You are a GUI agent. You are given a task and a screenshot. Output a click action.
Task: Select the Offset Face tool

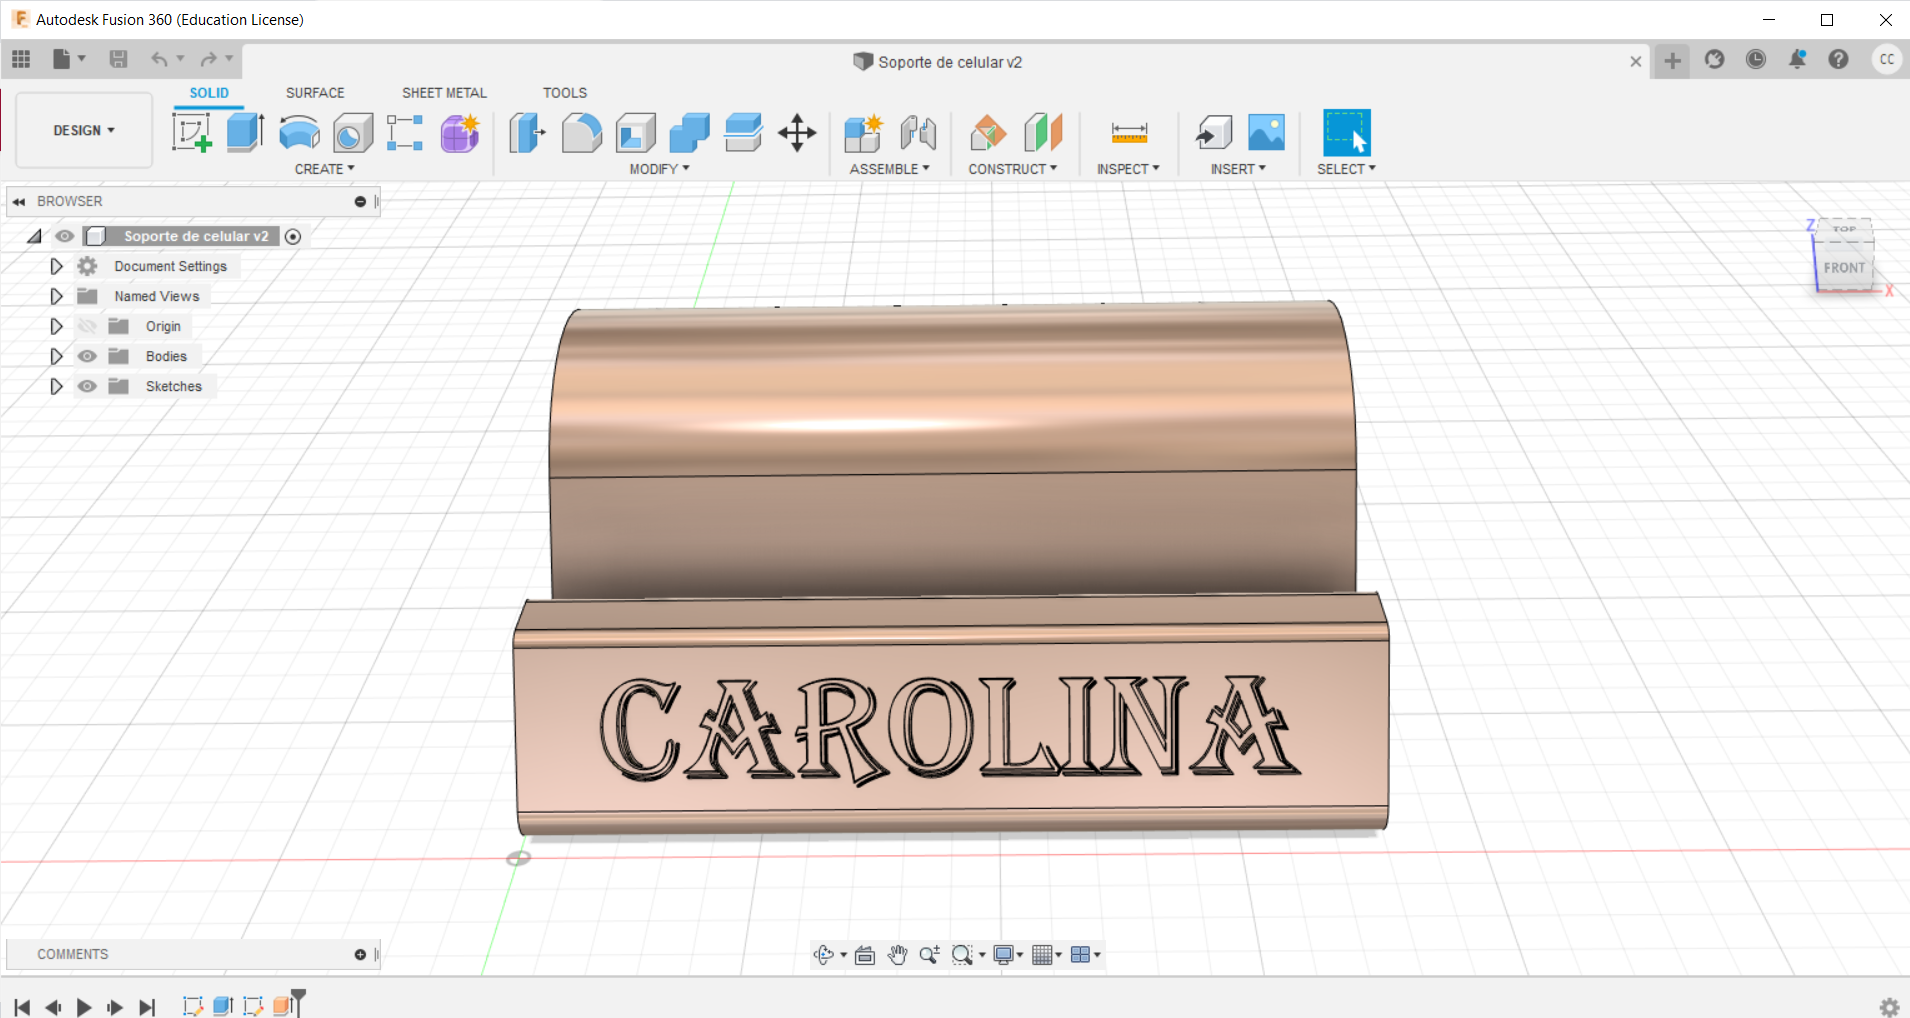(743, 132)
